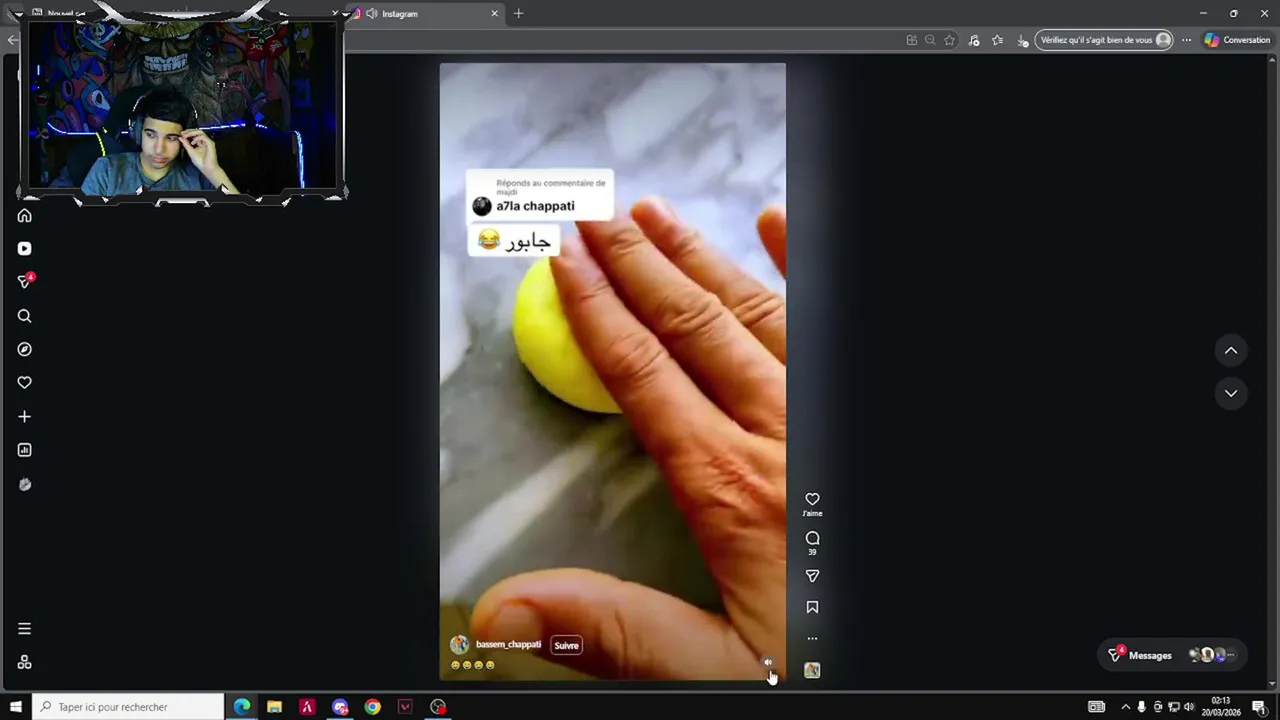
Task: Open the Favorites list toolbar icon
Action: pos(997,40)
